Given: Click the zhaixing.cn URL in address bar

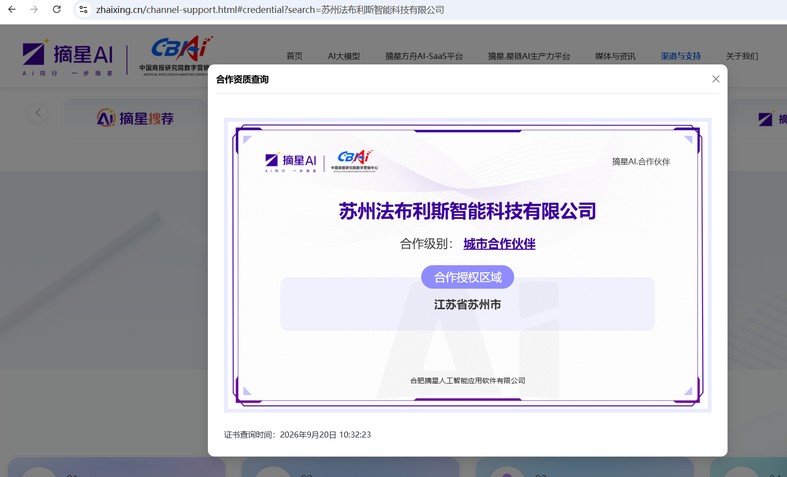Looking at the screenshot, I should [270, 10].
